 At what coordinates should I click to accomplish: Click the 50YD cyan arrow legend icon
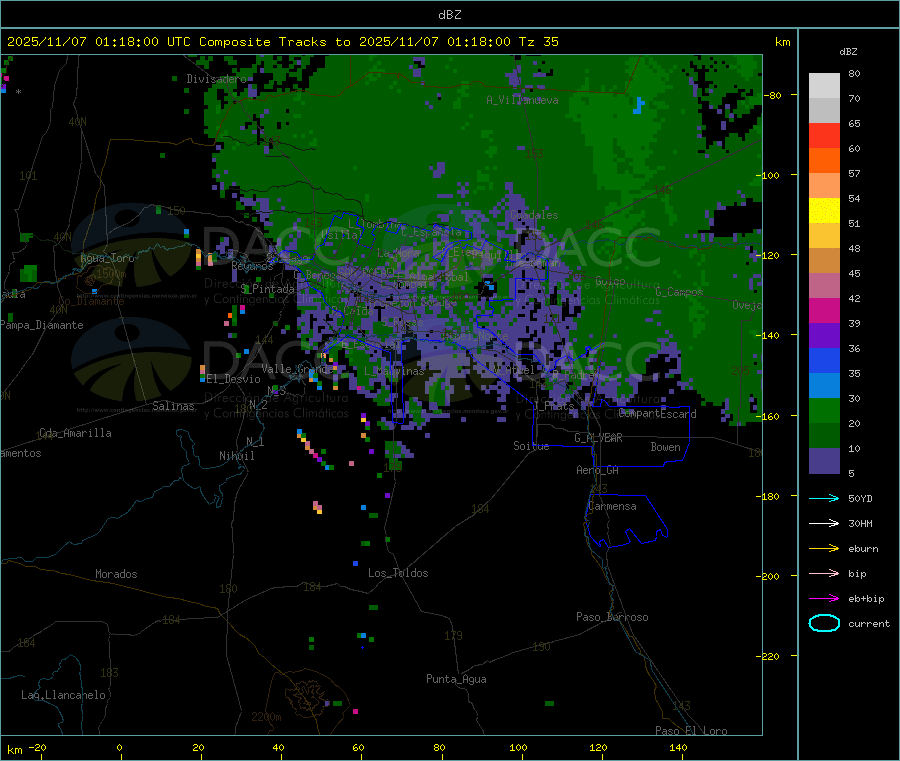click(824, 498)
